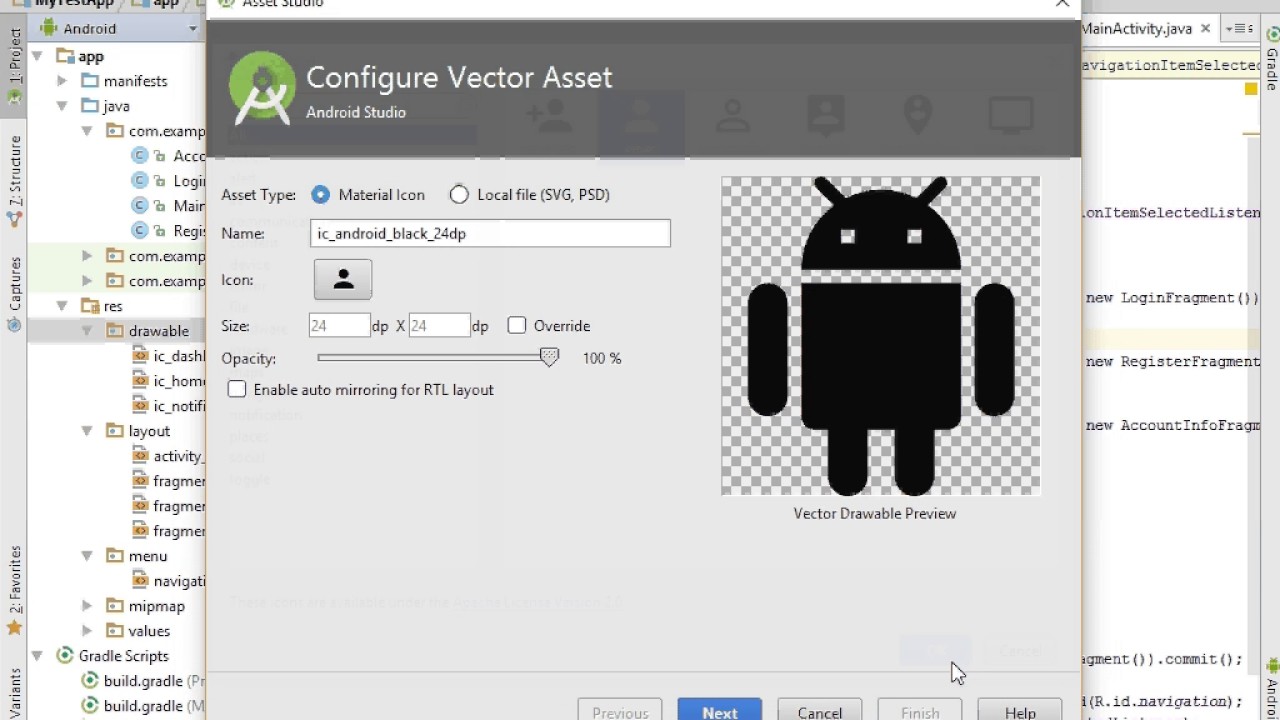Open the 2: Favorites tool window tab
The width and height of the screenshot is (1280, 720).
tap(14, 590)
